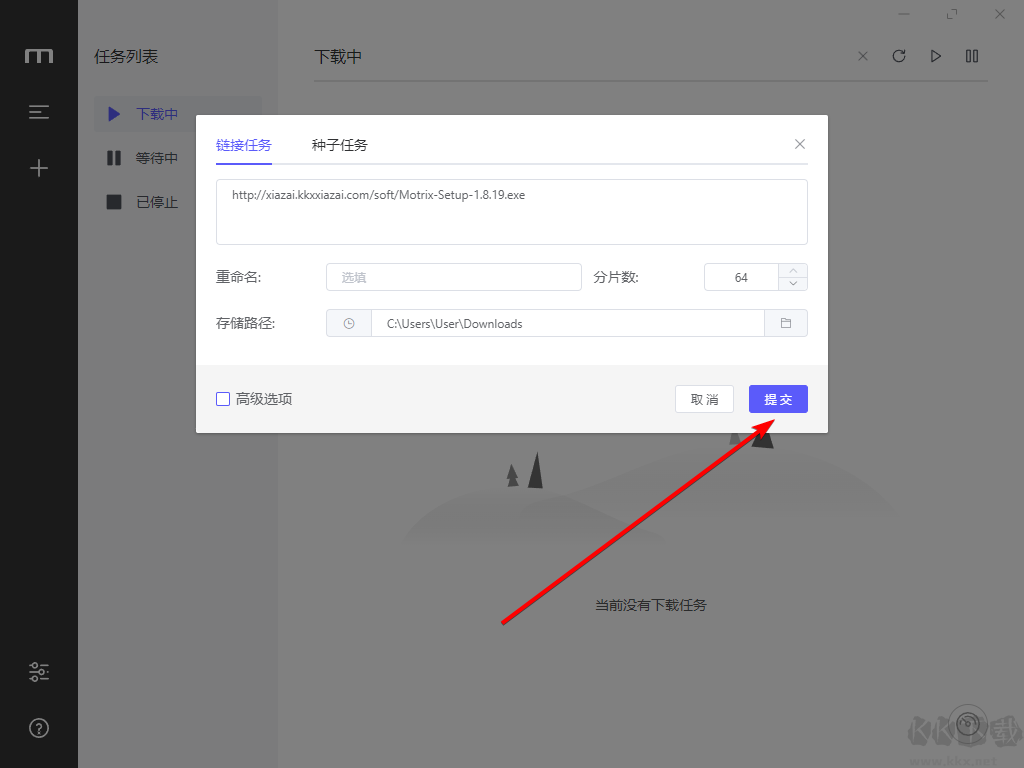The image size is (1024, 768).
Task: Decrease 分片数 with the down arrow
Action: [792, 283]
